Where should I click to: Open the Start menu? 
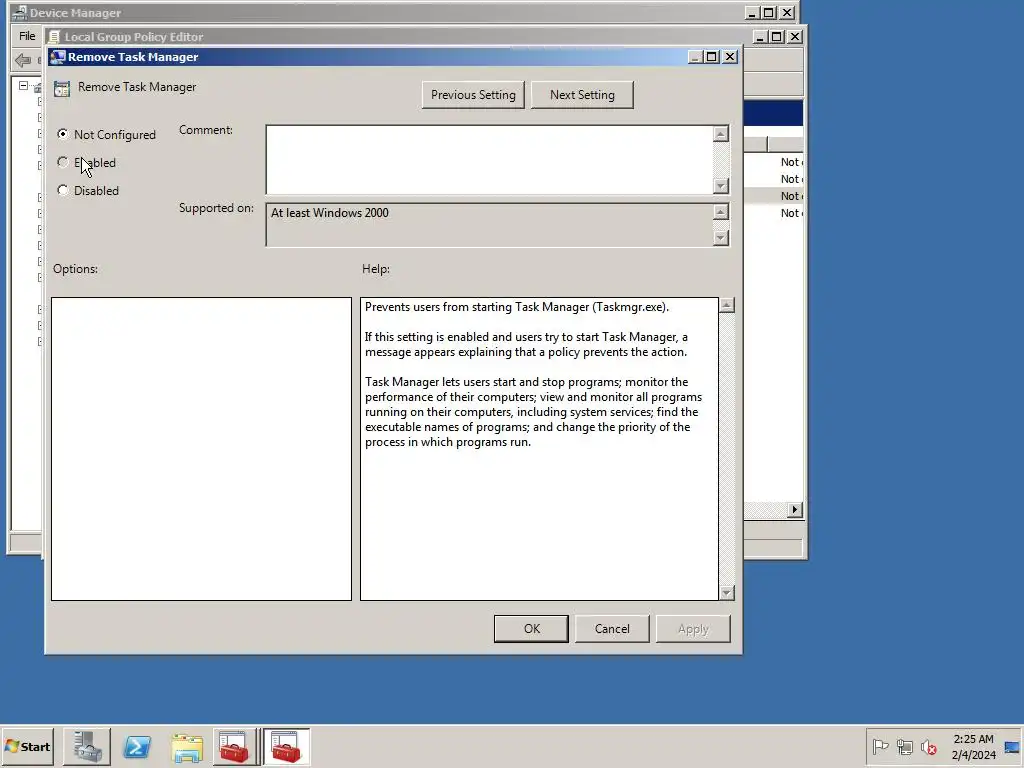(27, 746)
